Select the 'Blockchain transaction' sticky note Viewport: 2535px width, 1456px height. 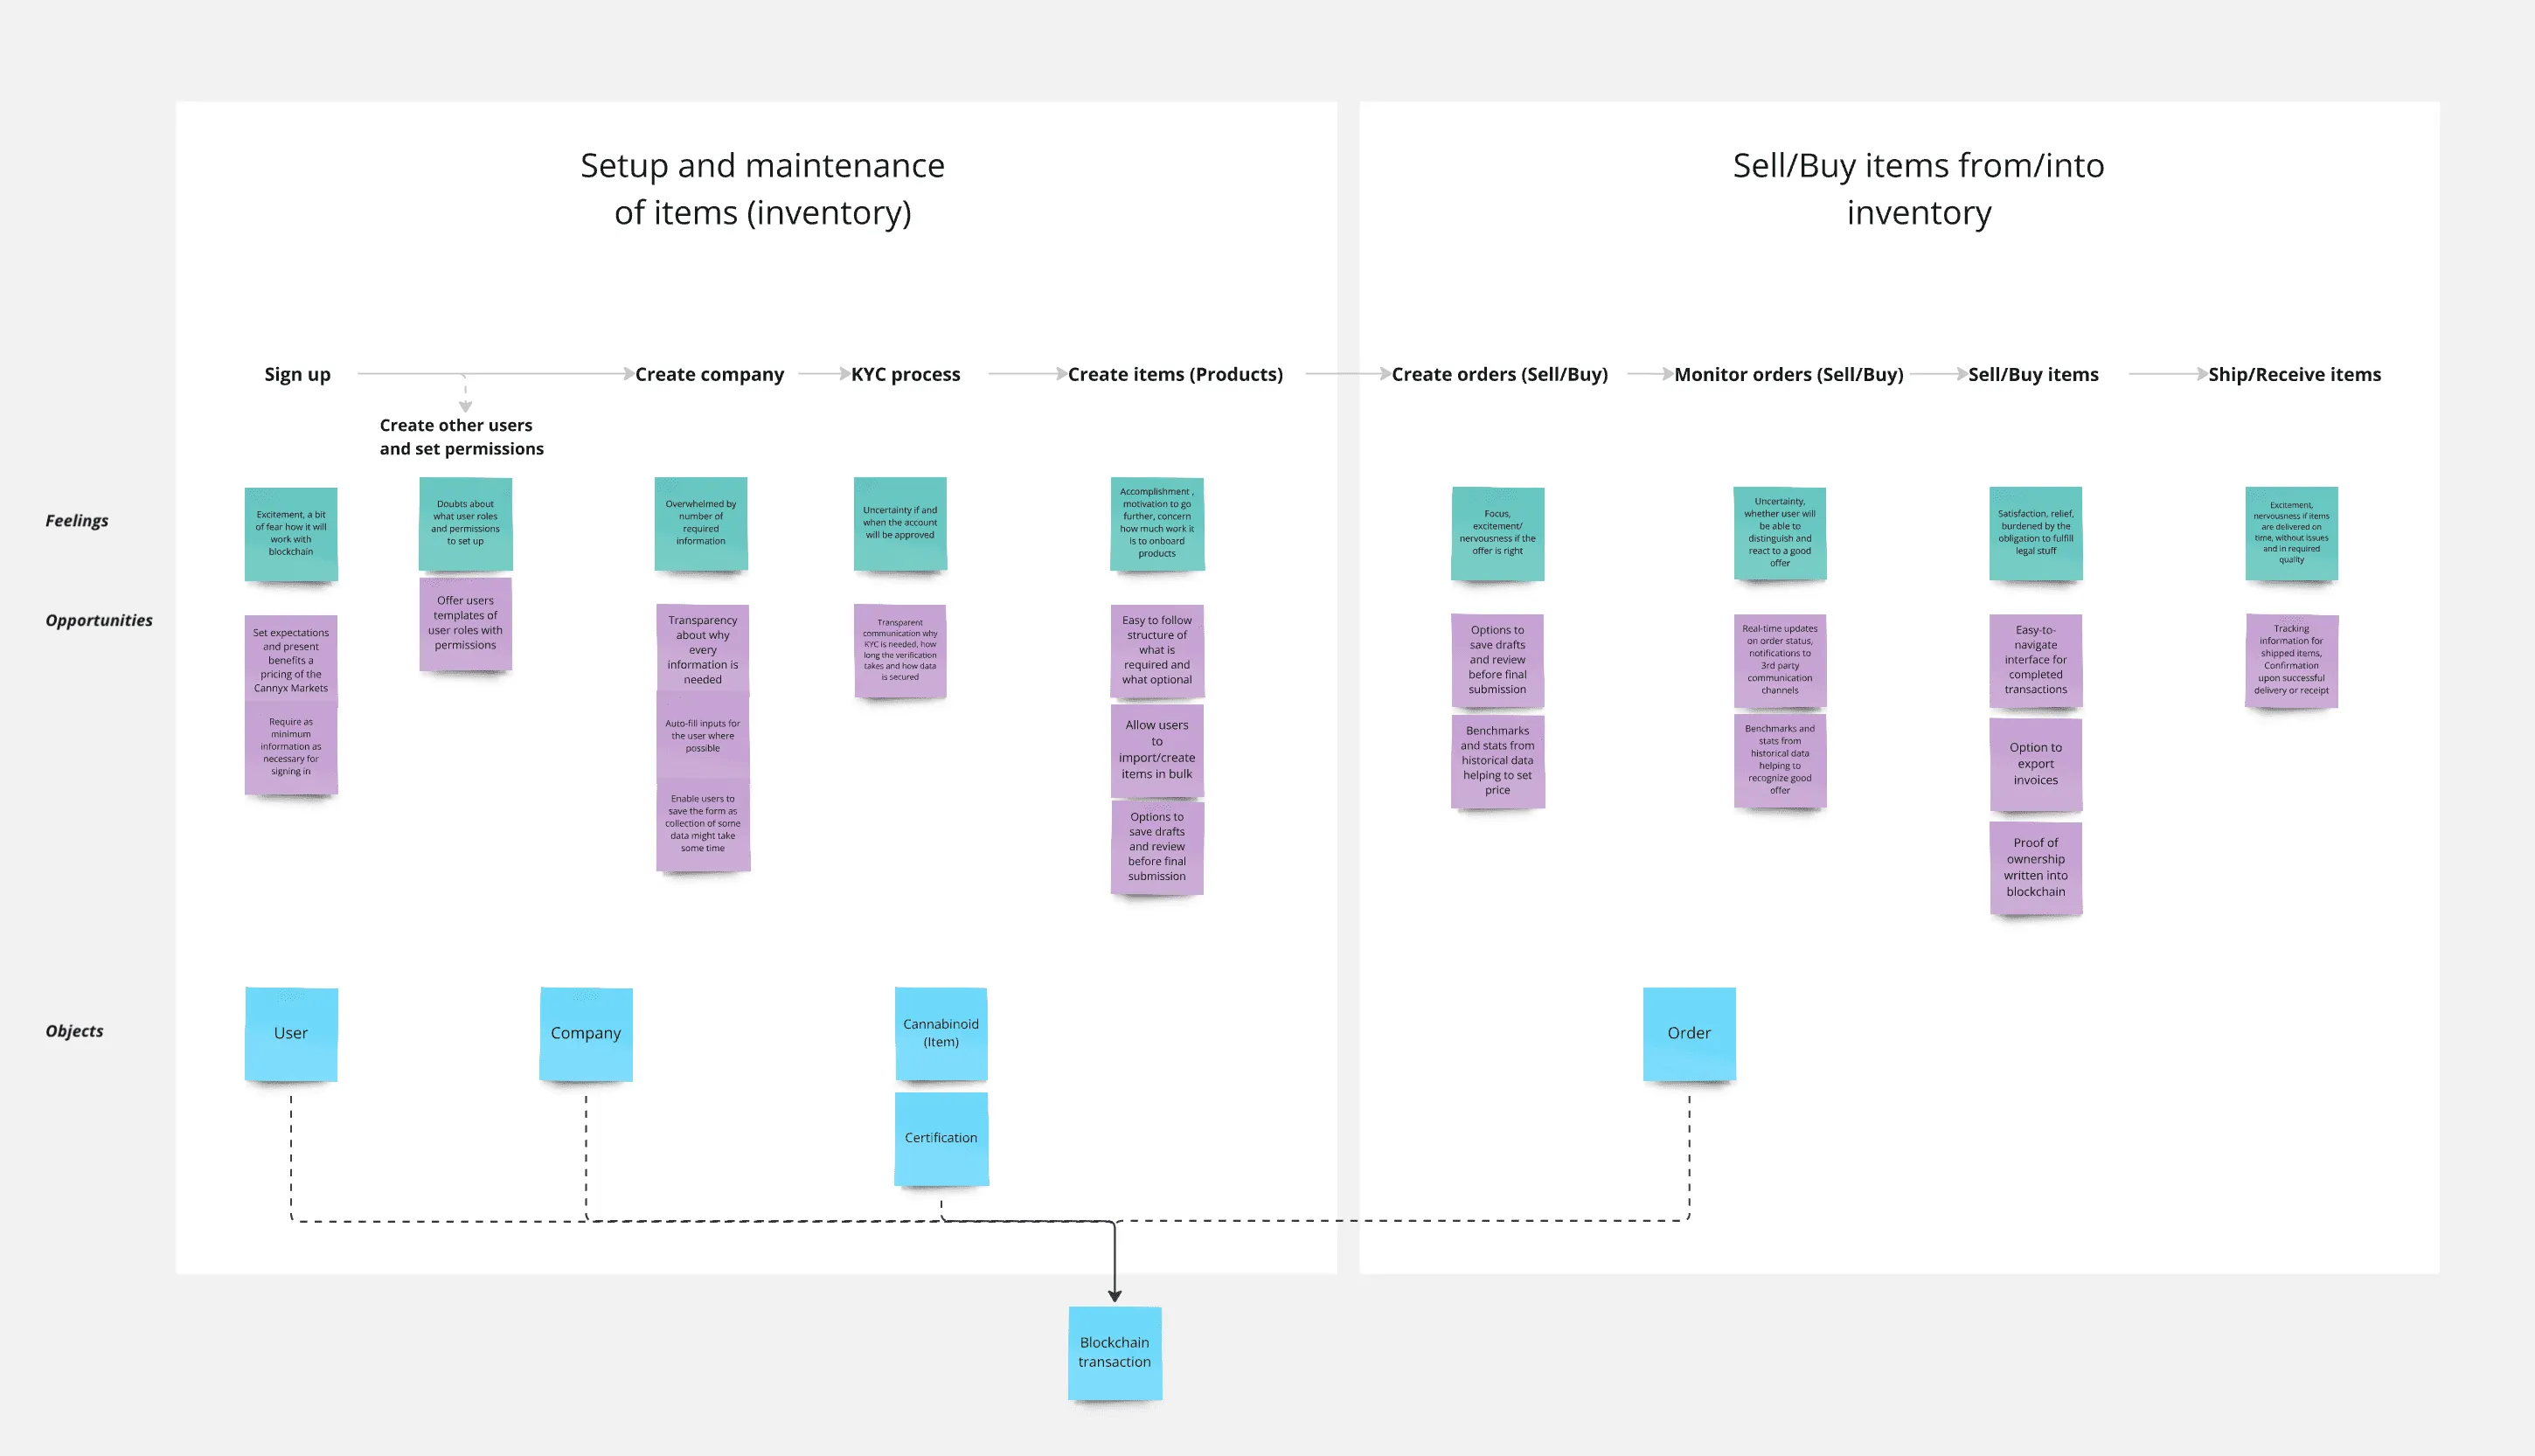click(1115, 1353)
